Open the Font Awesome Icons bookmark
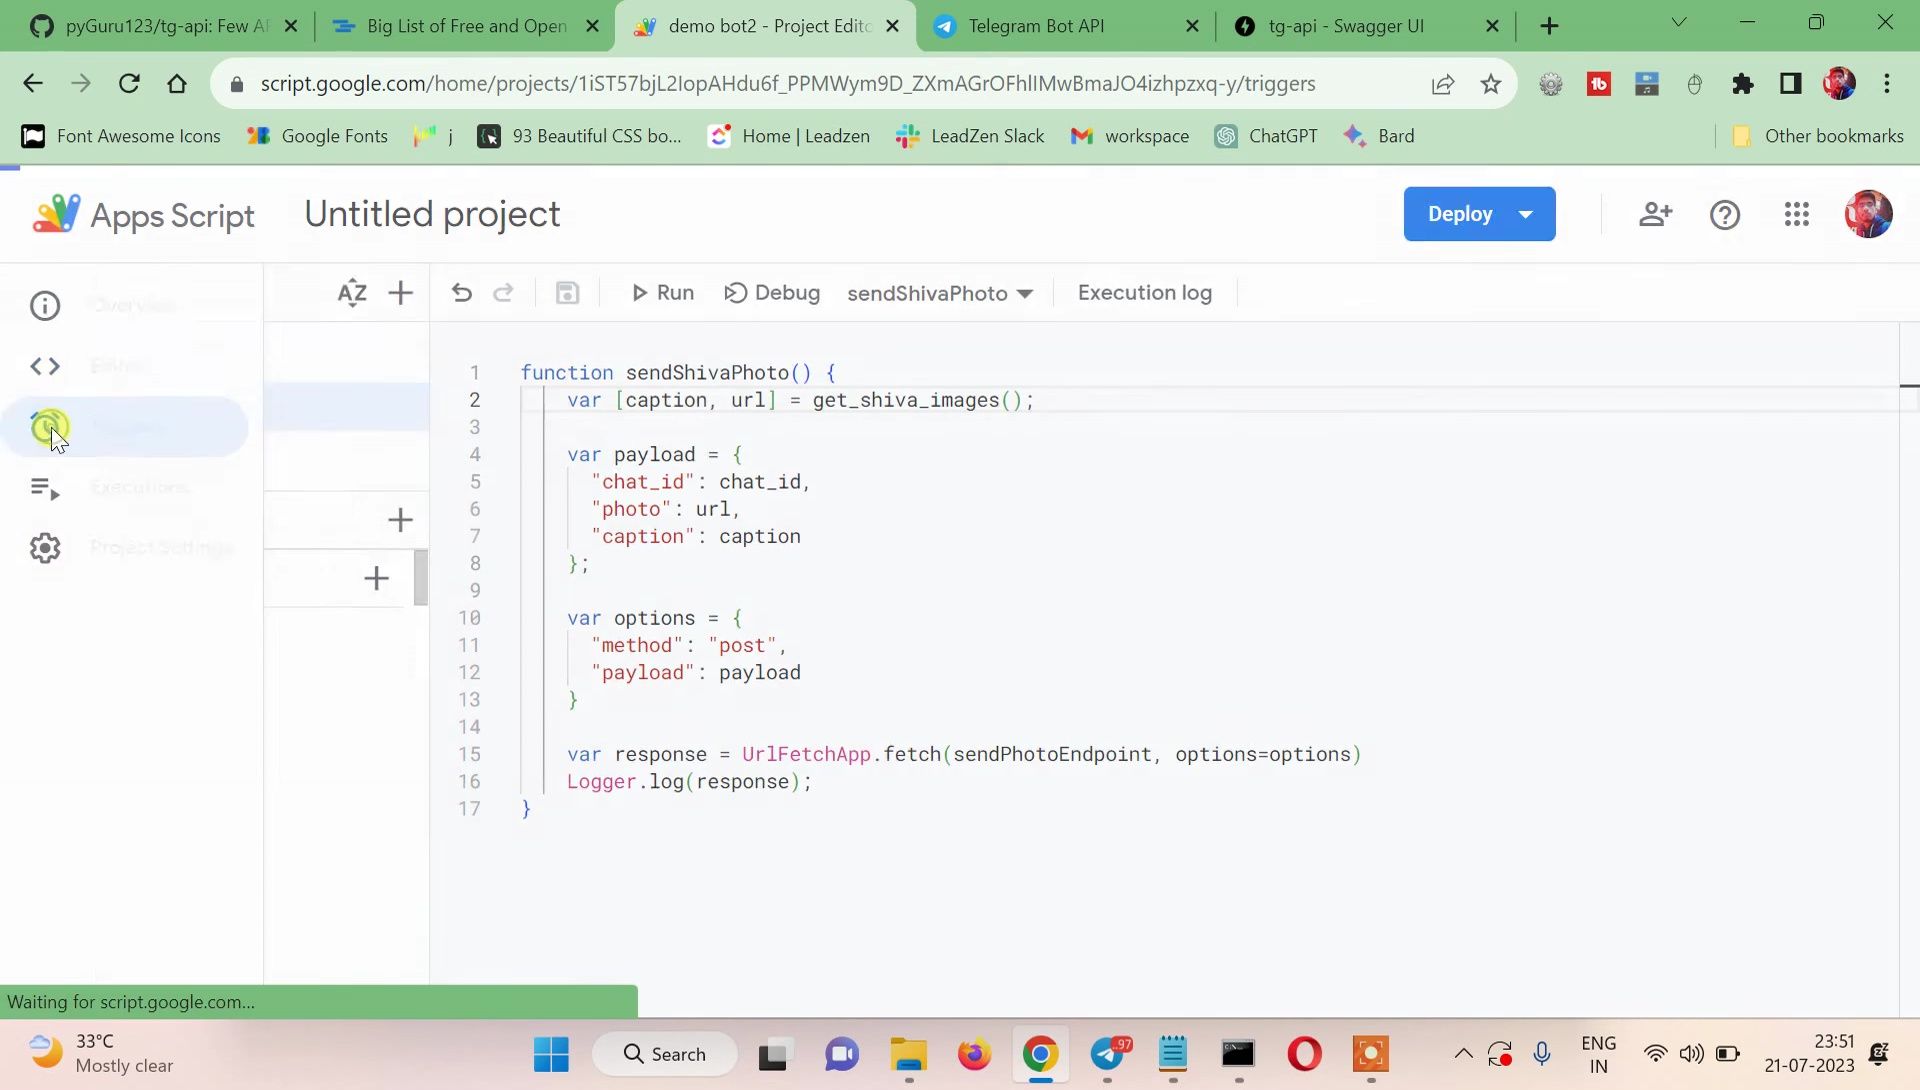This screenshot has height=1090, width=1920. point(121,136)
